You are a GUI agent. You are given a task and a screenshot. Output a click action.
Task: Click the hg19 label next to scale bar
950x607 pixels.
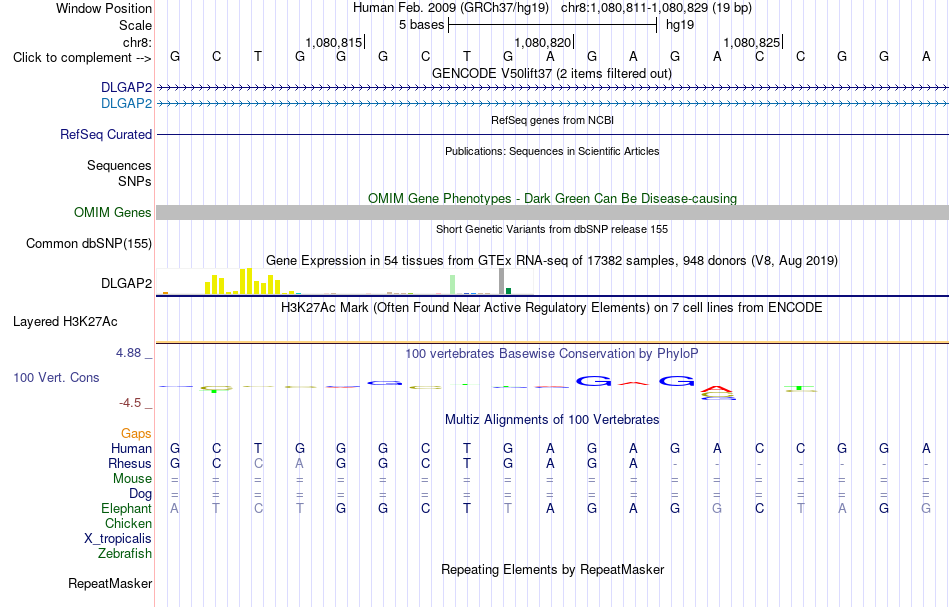[x=680, y=25]
